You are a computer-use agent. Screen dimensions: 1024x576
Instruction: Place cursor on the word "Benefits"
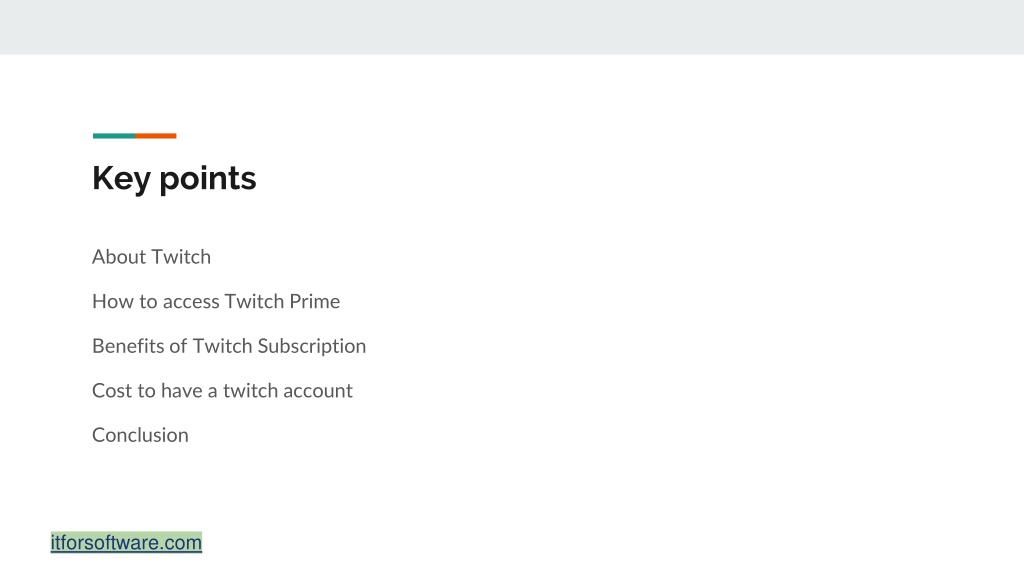(x=128, y=346)
